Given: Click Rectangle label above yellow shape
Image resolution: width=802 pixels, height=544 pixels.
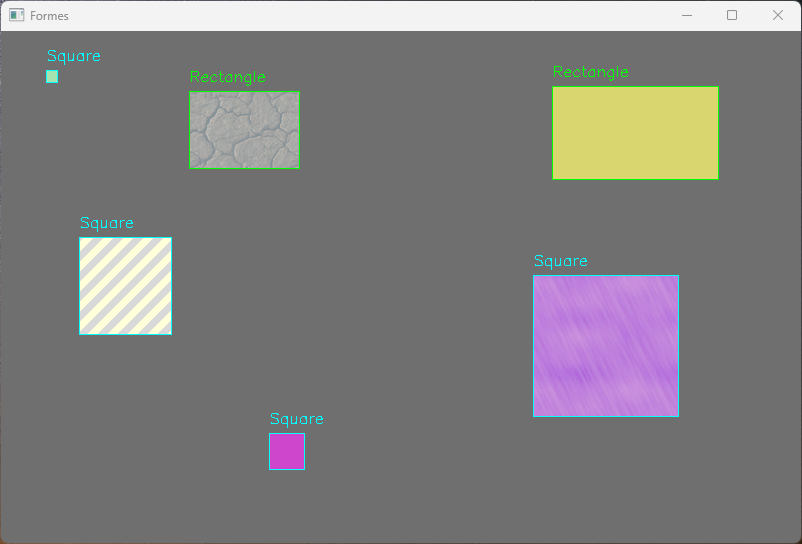Looking at the screenshot, I should click(x=591, y=72).
